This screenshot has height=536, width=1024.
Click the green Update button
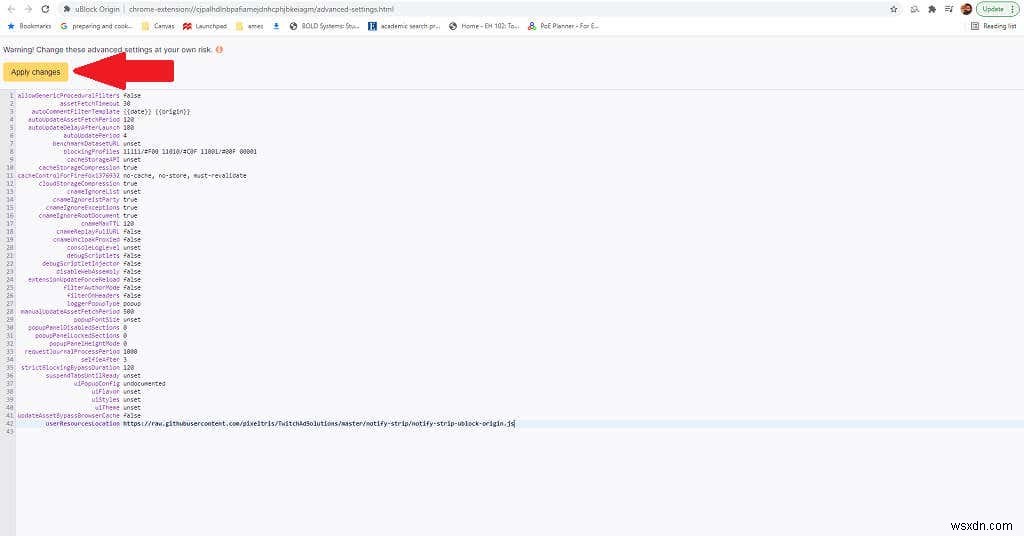point(997,9)
